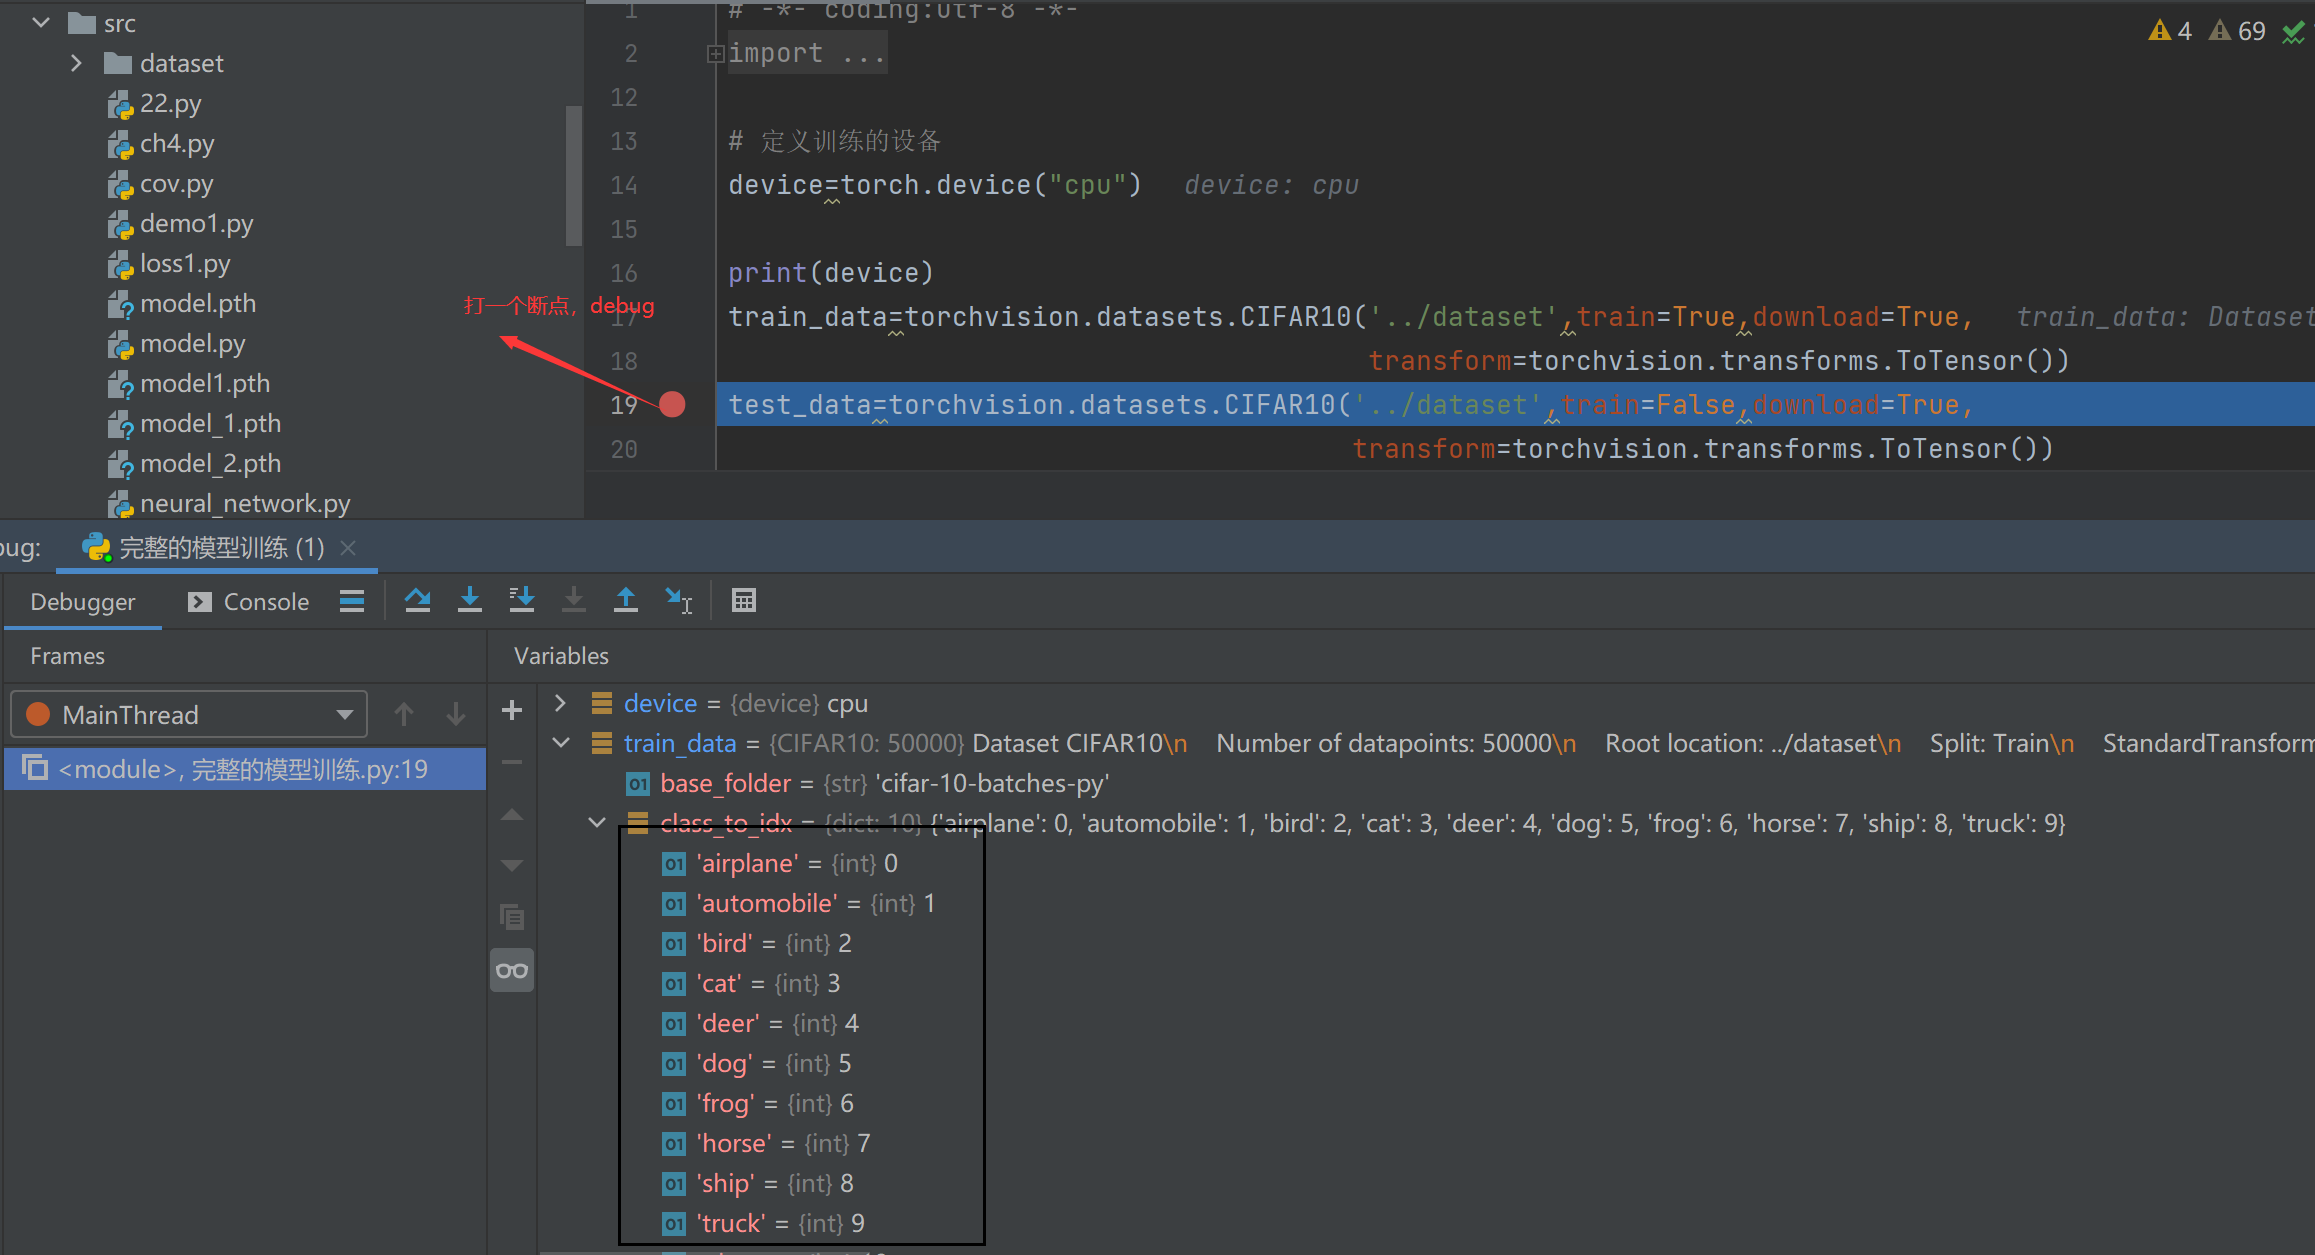
Task: Toggle show watches glasses icon
Action: (512, 970)
